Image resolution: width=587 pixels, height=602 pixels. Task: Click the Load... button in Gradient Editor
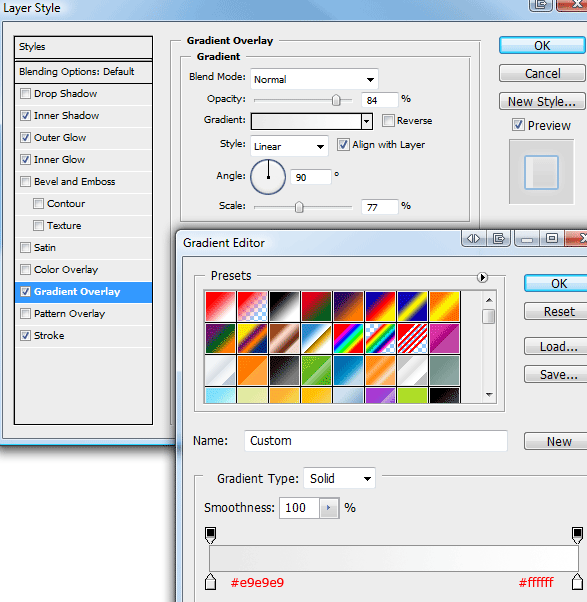558,346
